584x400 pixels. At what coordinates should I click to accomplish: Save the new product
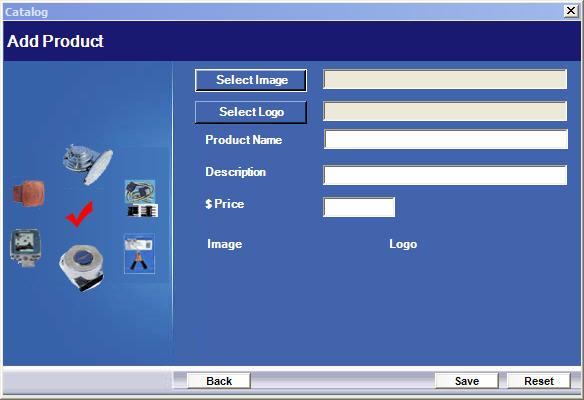pyautogui.click(x=467, y=381)
